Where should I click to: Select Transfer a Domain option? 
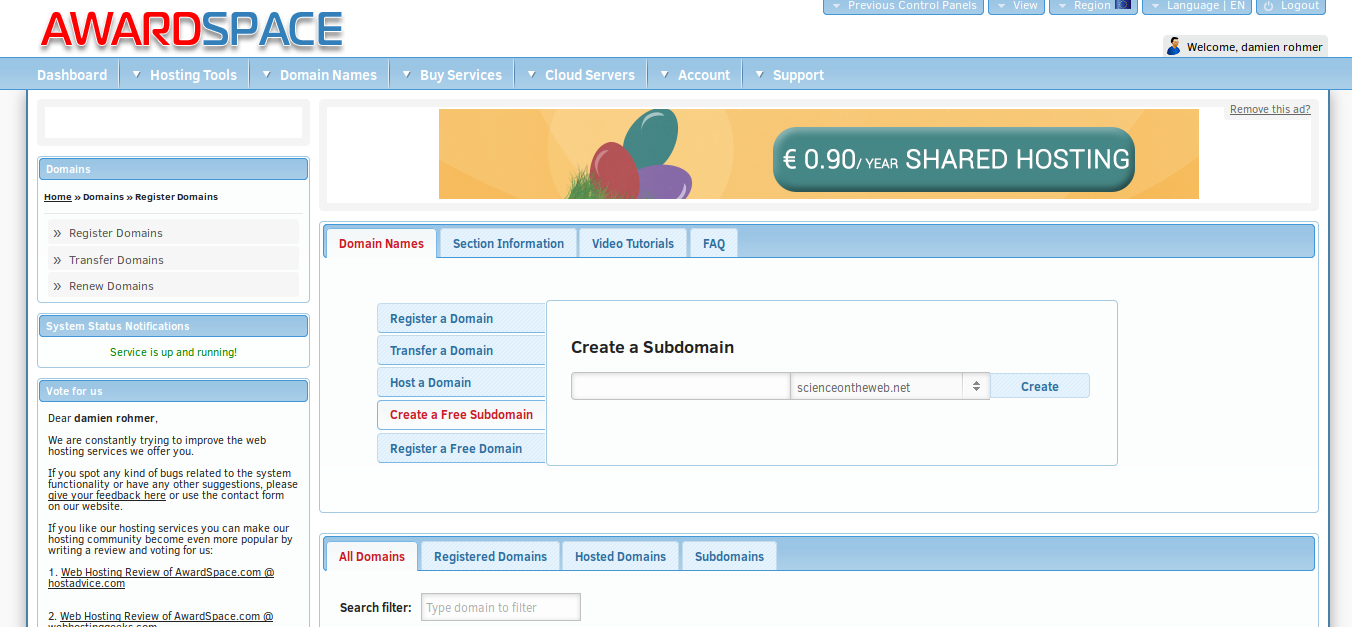(x=461, y=351)
